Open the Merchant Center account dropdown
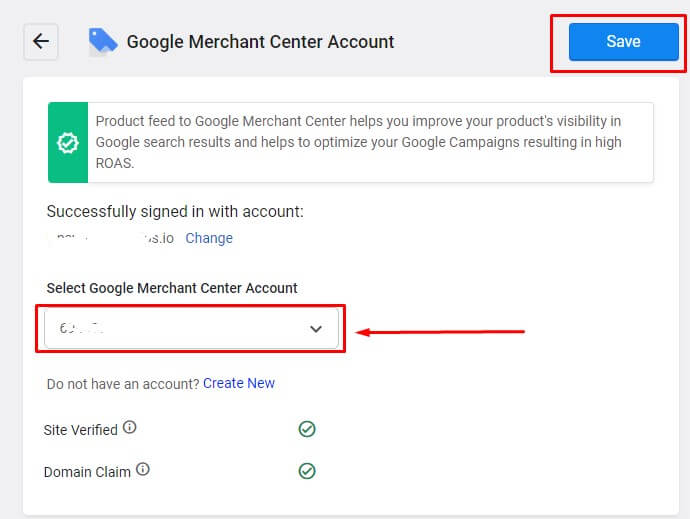 click(191, 328)
